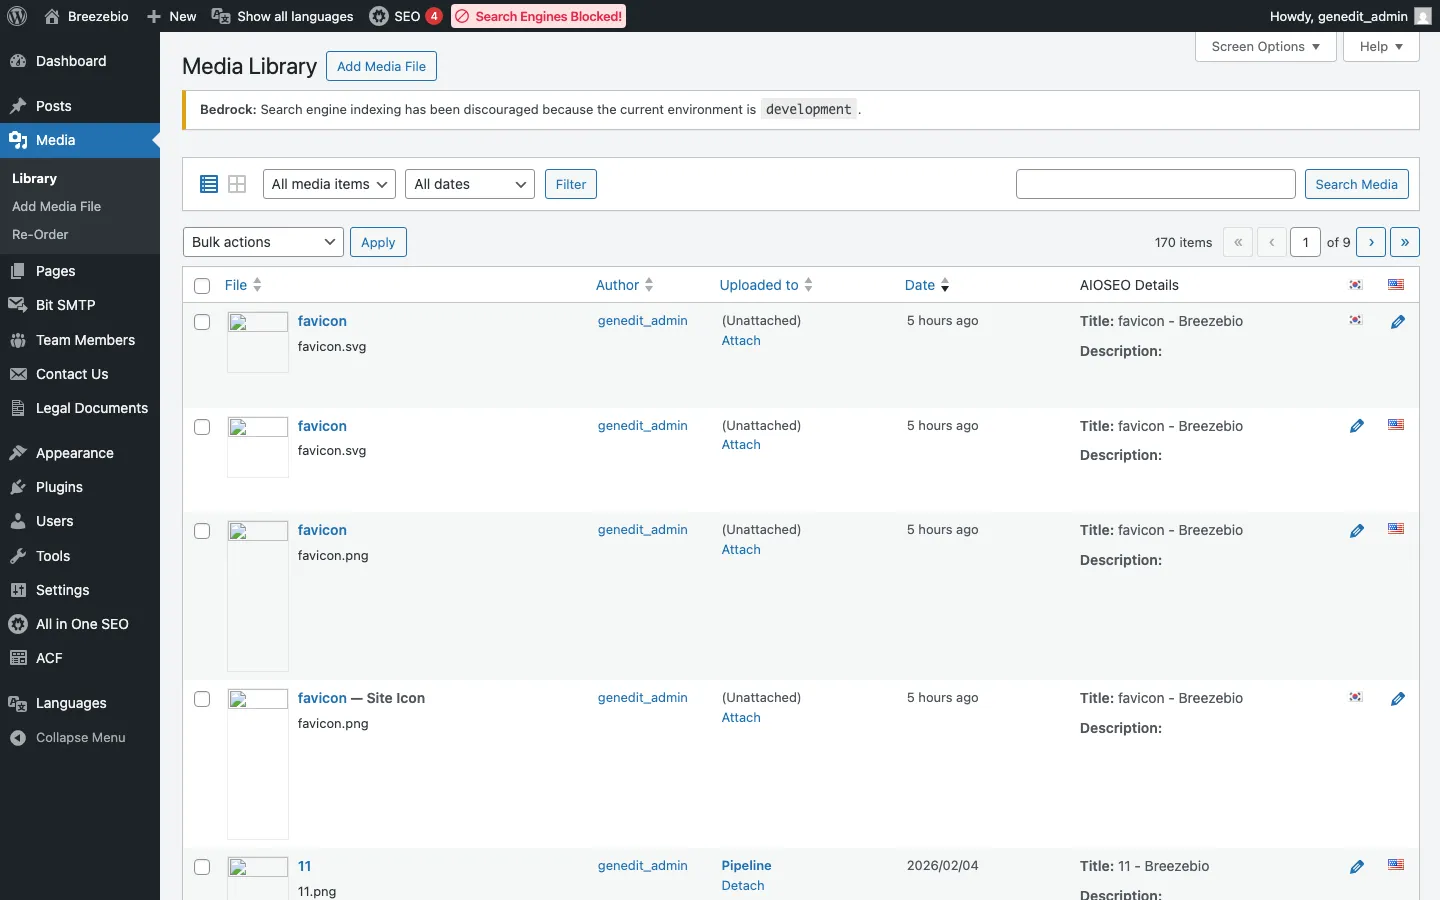1440x900 pixels.
Task: Switch to grid view mode
Action: (x=237, y=184)
